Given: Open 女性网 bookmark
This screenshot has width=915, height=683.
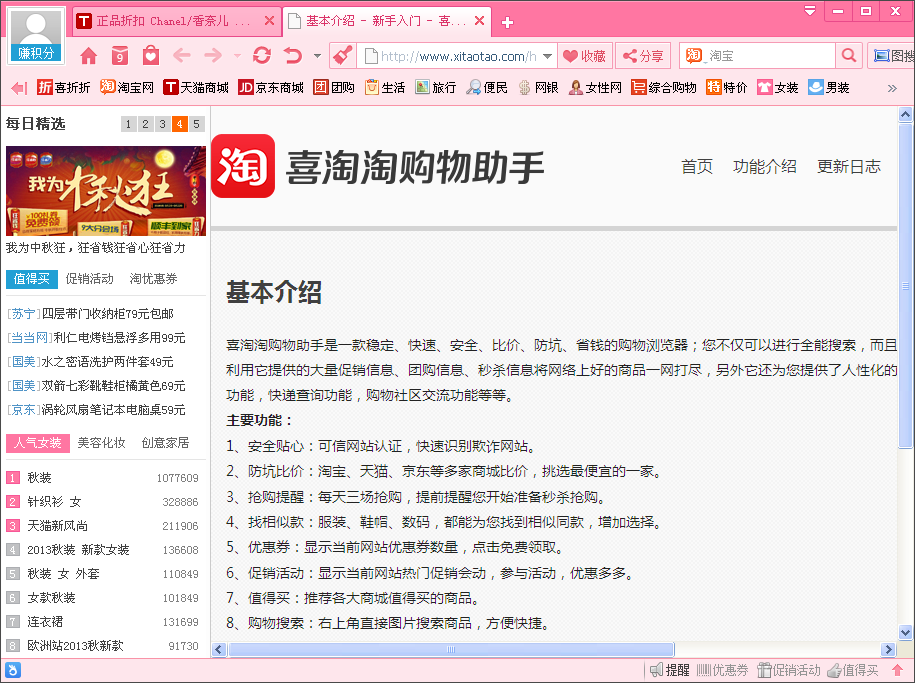Looking at the screenshot, I should [595, 88].
